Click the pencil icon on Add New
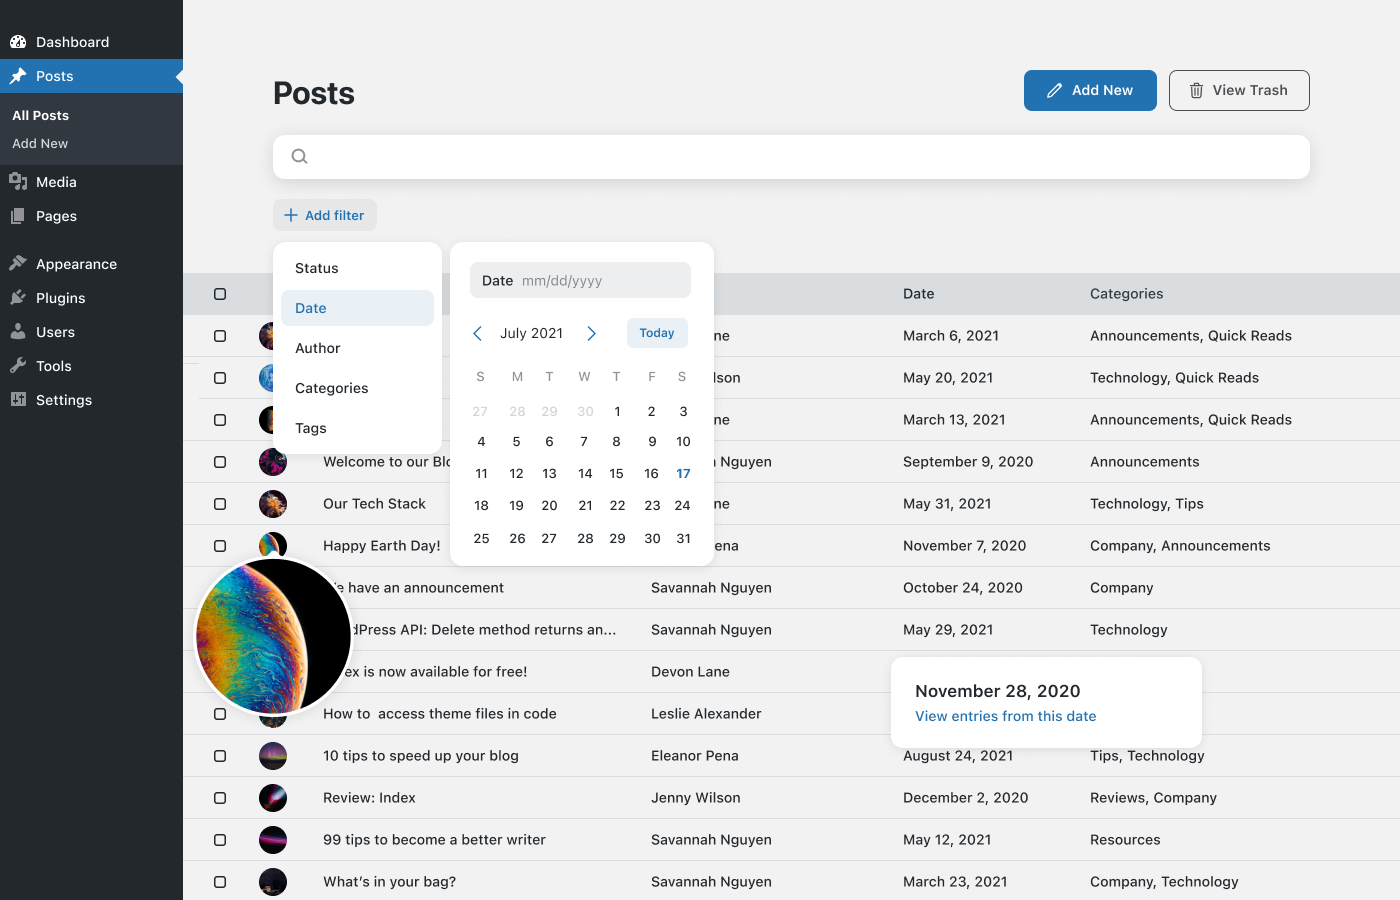Image resolution: width=1400 pixels, height=900 pixels. 1054,90
